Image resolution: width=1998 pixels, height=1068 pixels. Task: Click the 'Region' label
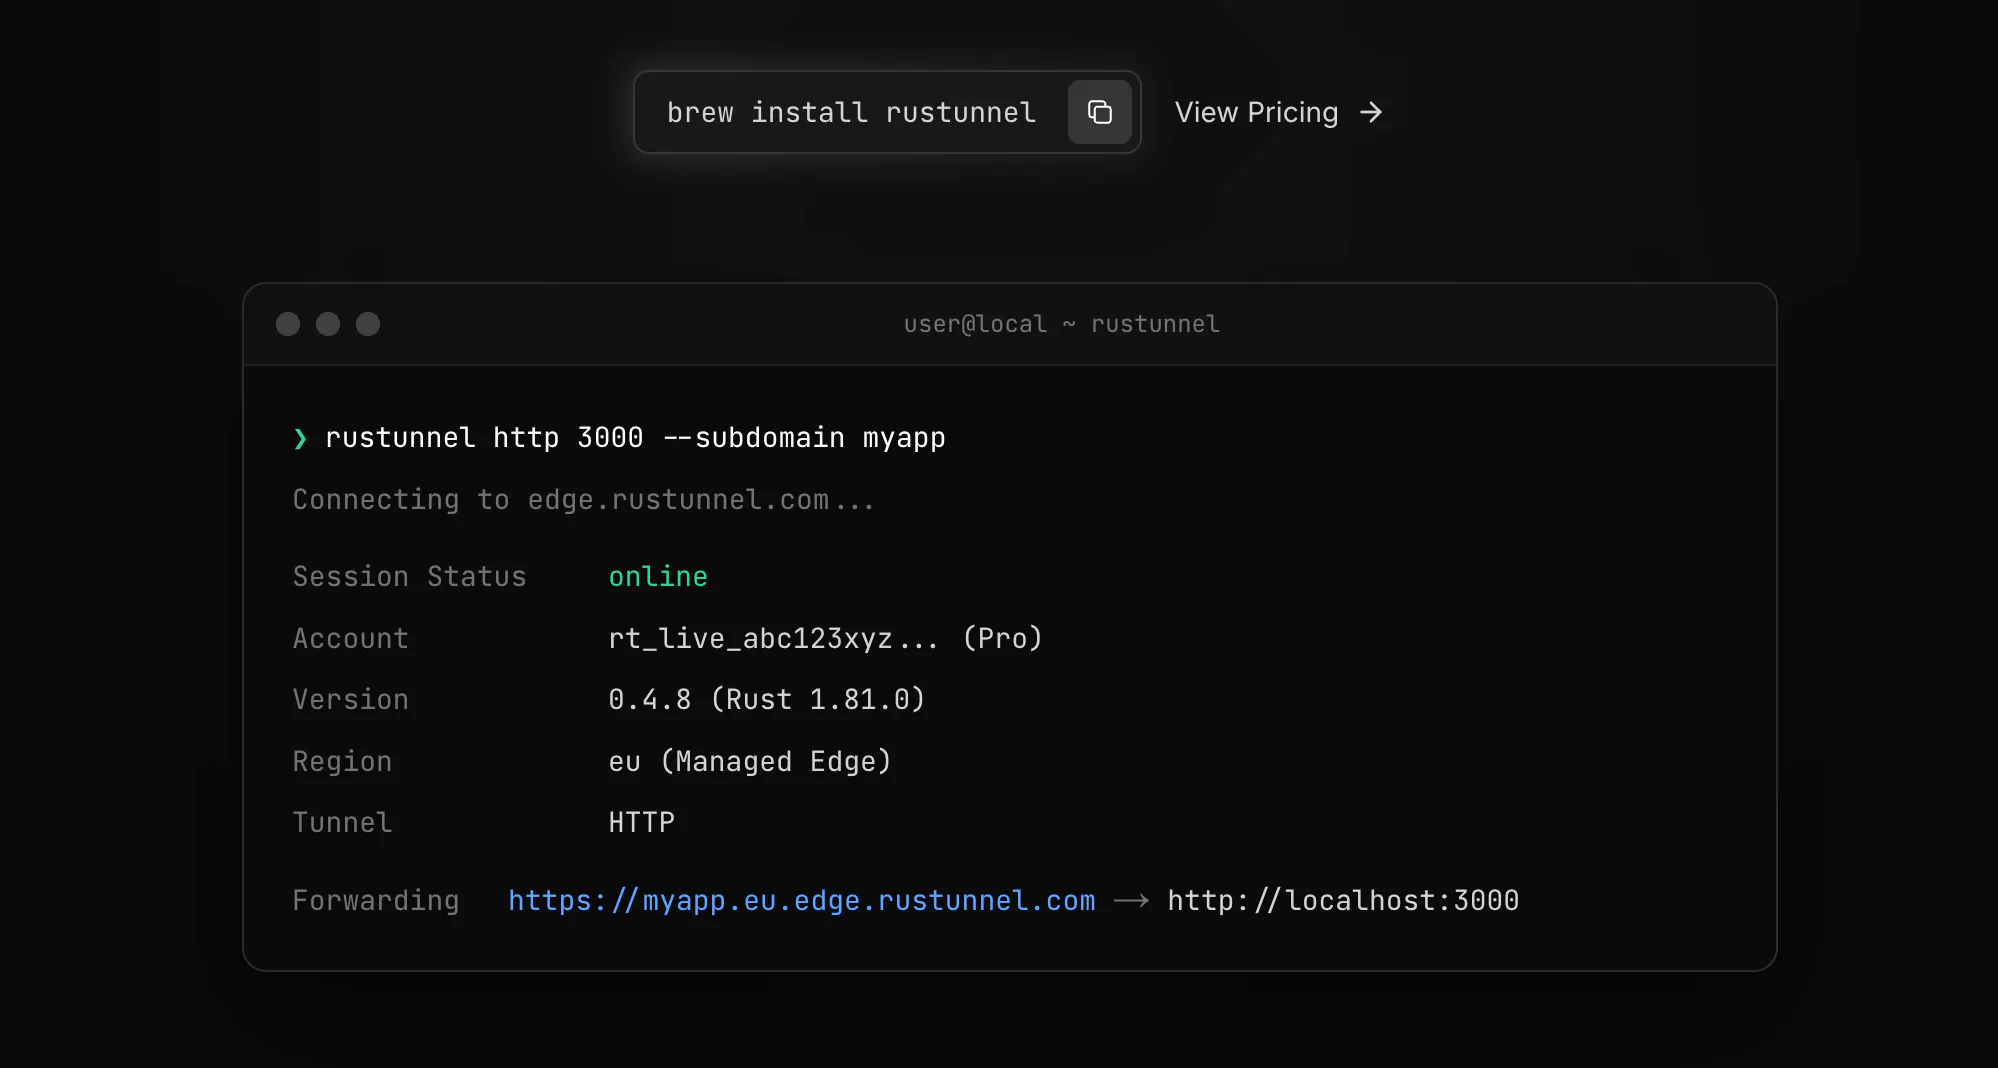point(342,762)
